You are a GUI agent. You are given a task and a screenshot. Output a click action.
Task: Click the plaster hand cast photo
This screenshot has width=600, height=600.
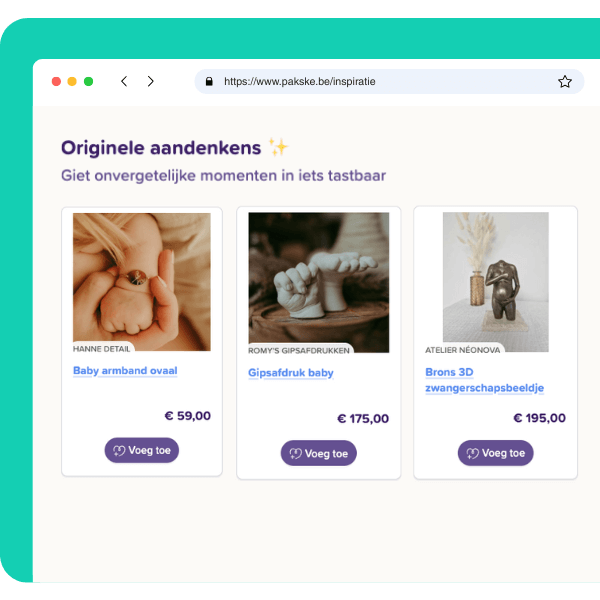coord(319,280)
